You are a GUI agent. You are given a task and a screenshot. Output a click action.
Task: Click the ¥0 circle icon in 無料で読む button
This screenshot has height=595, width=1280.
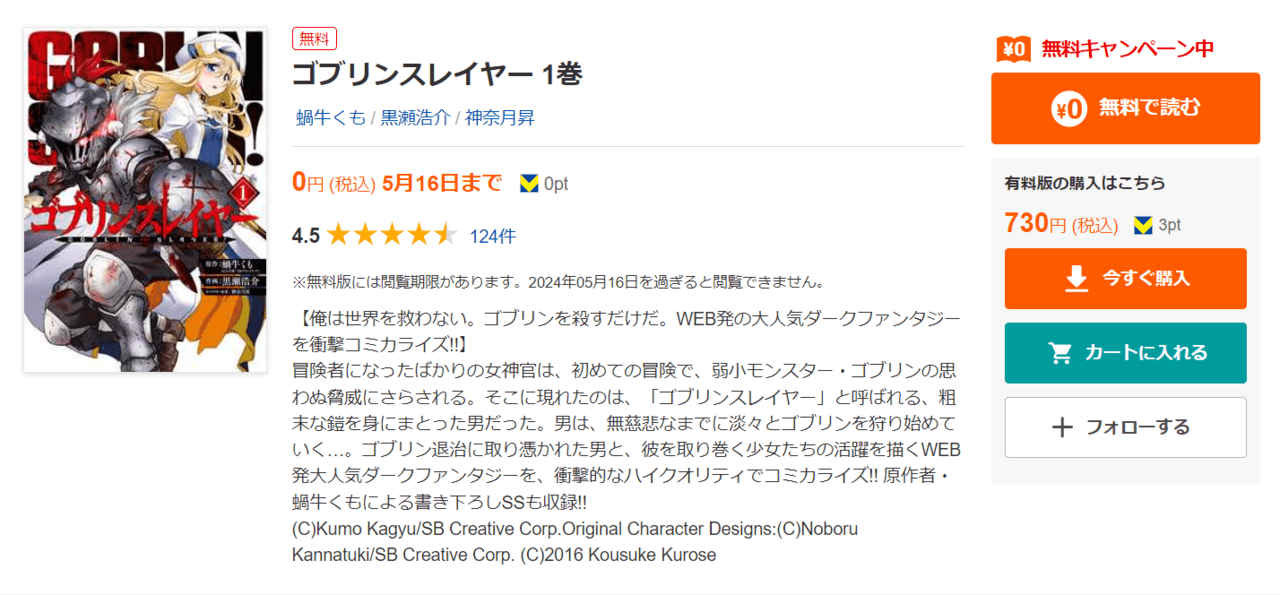pos(1069,108)
